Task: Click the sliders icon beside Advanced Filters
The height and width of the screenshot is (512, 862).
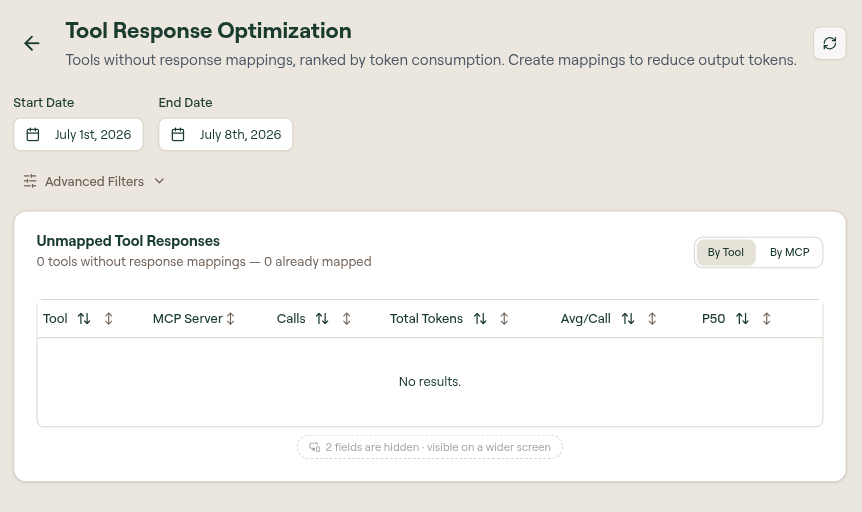Action: [30, 181]
